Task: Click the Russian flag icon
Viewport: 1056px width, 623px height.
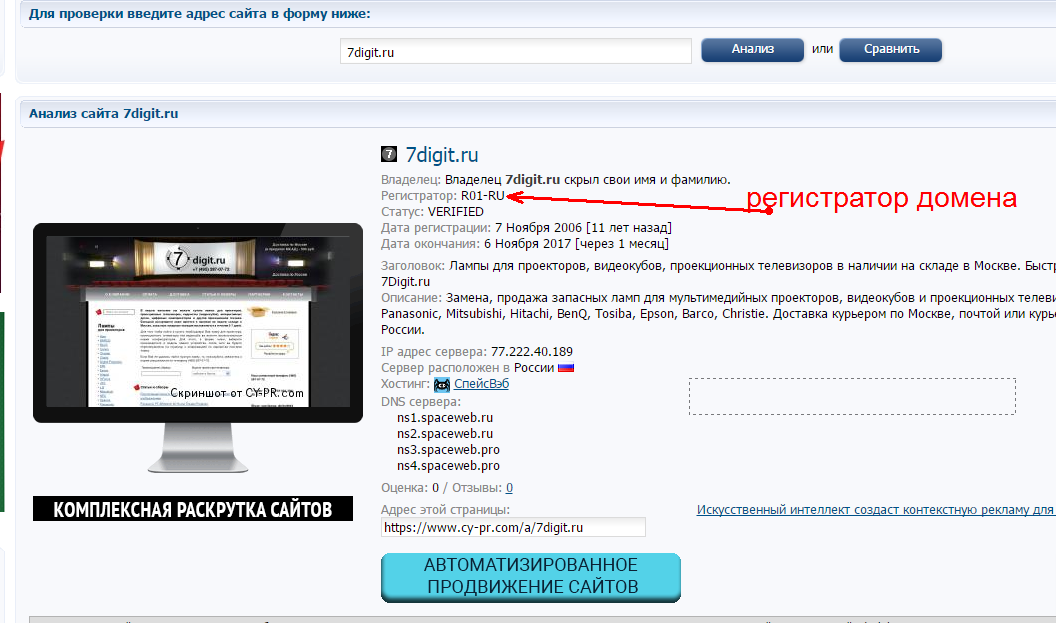Action: (566, 368)
